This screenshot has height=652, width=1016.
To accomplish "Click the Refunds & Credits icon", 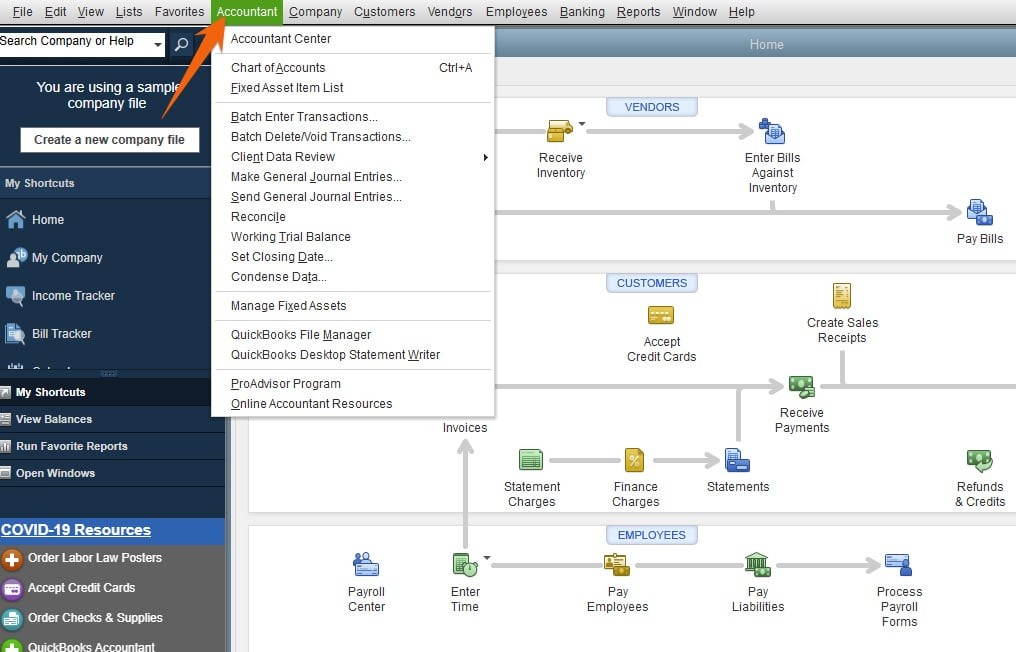I will (x=979, y=460).
